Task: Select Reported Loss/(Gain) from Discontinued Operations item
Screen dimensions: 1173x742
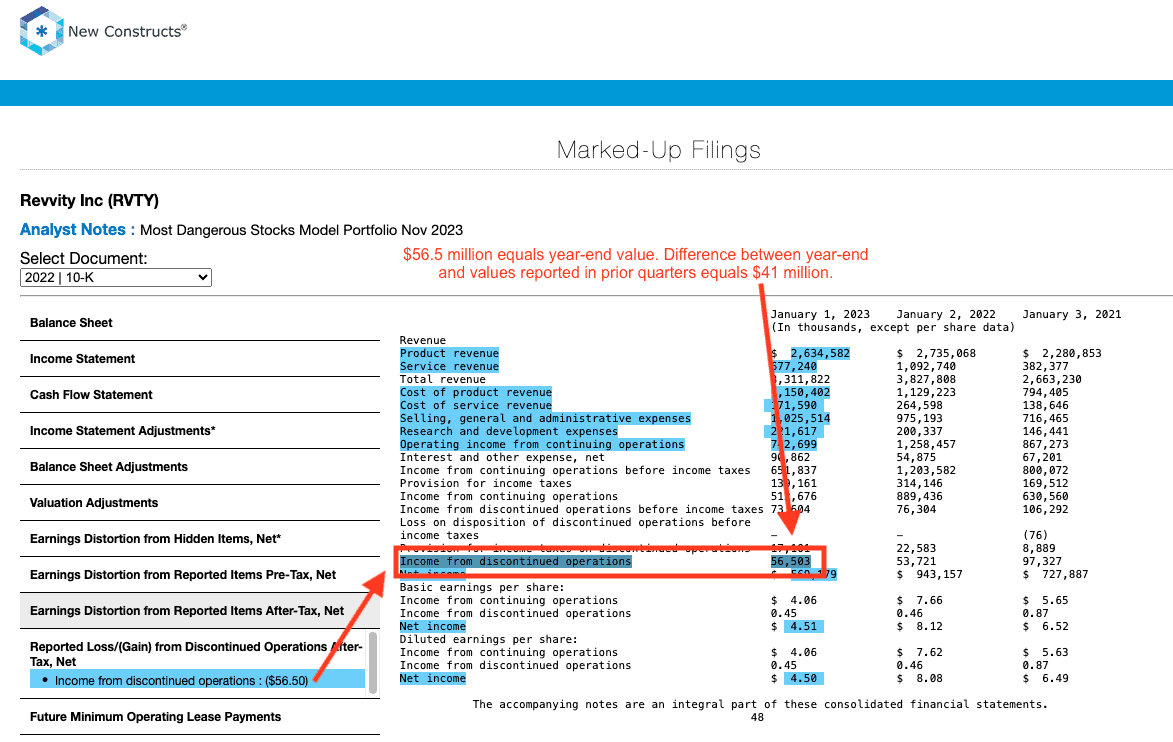Action: pos(196,654)
